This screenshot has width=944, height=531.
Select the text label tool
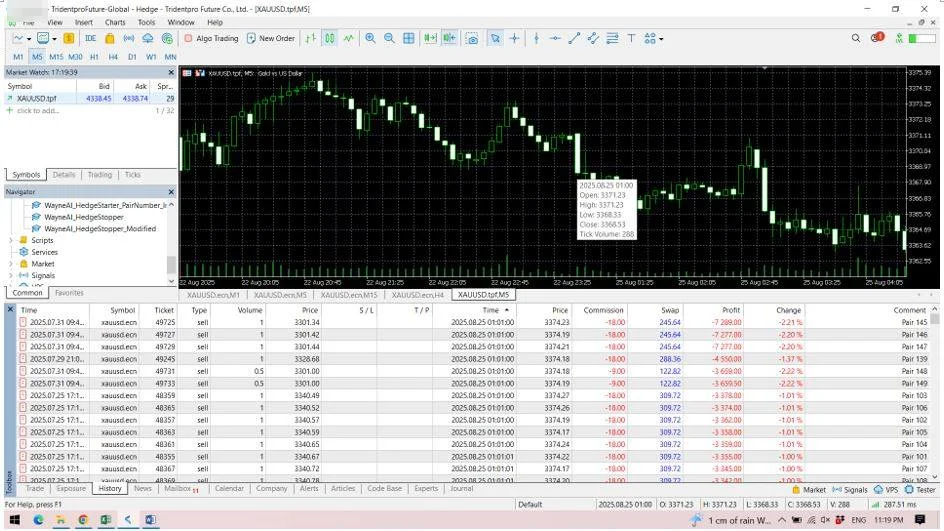pyautogui.click(x=631, y=38)
